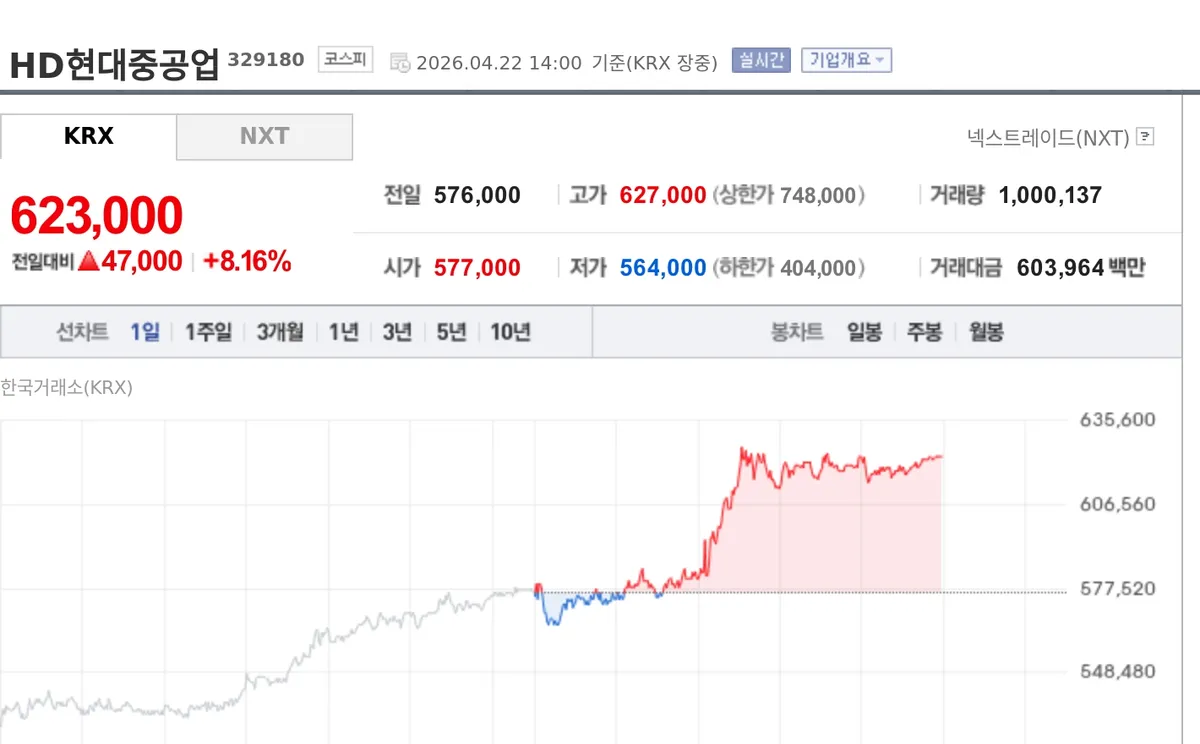Select the 3년 chart period
Screen dimensions: 1200x744
[397, 333]
